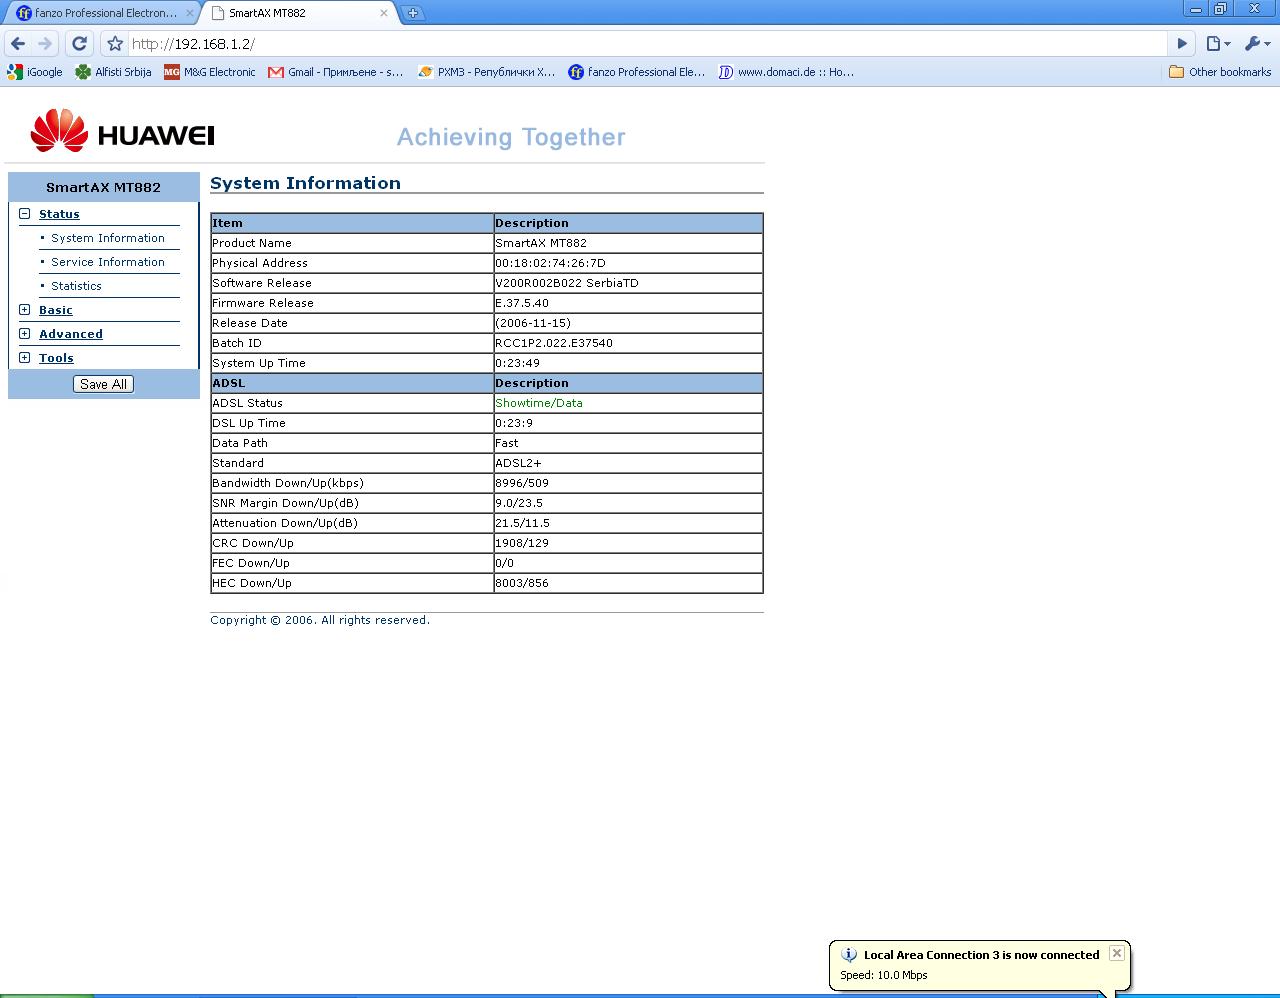Click the bookmark star icon

point(115,44)
